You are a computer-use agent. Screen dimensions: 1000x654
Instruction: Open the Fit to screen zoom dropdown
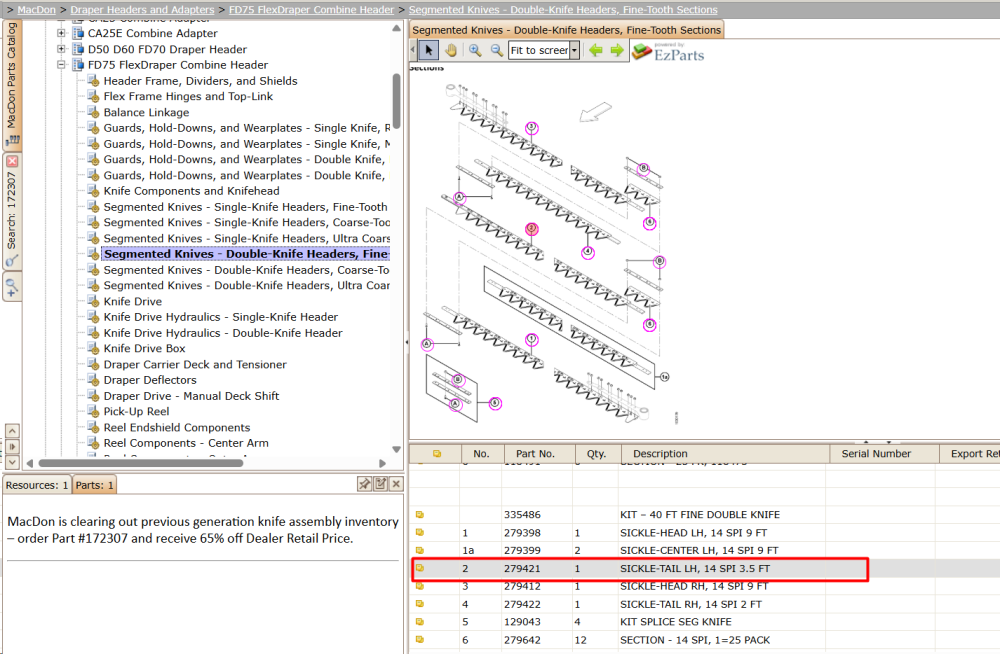coord(575,50)
